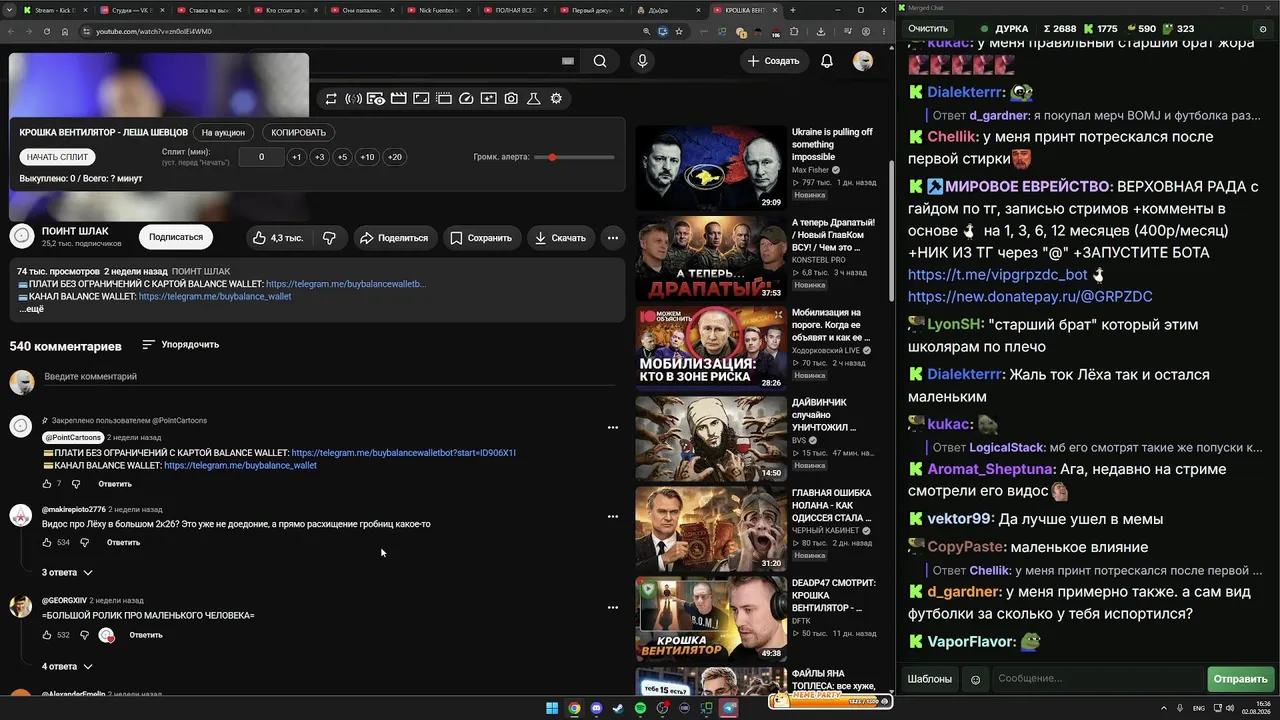The width and height of the screenshot is (1280, 720).
Task: Expand the 3 replies under makirepioto2776 comment
Action: tap(67, 573)
